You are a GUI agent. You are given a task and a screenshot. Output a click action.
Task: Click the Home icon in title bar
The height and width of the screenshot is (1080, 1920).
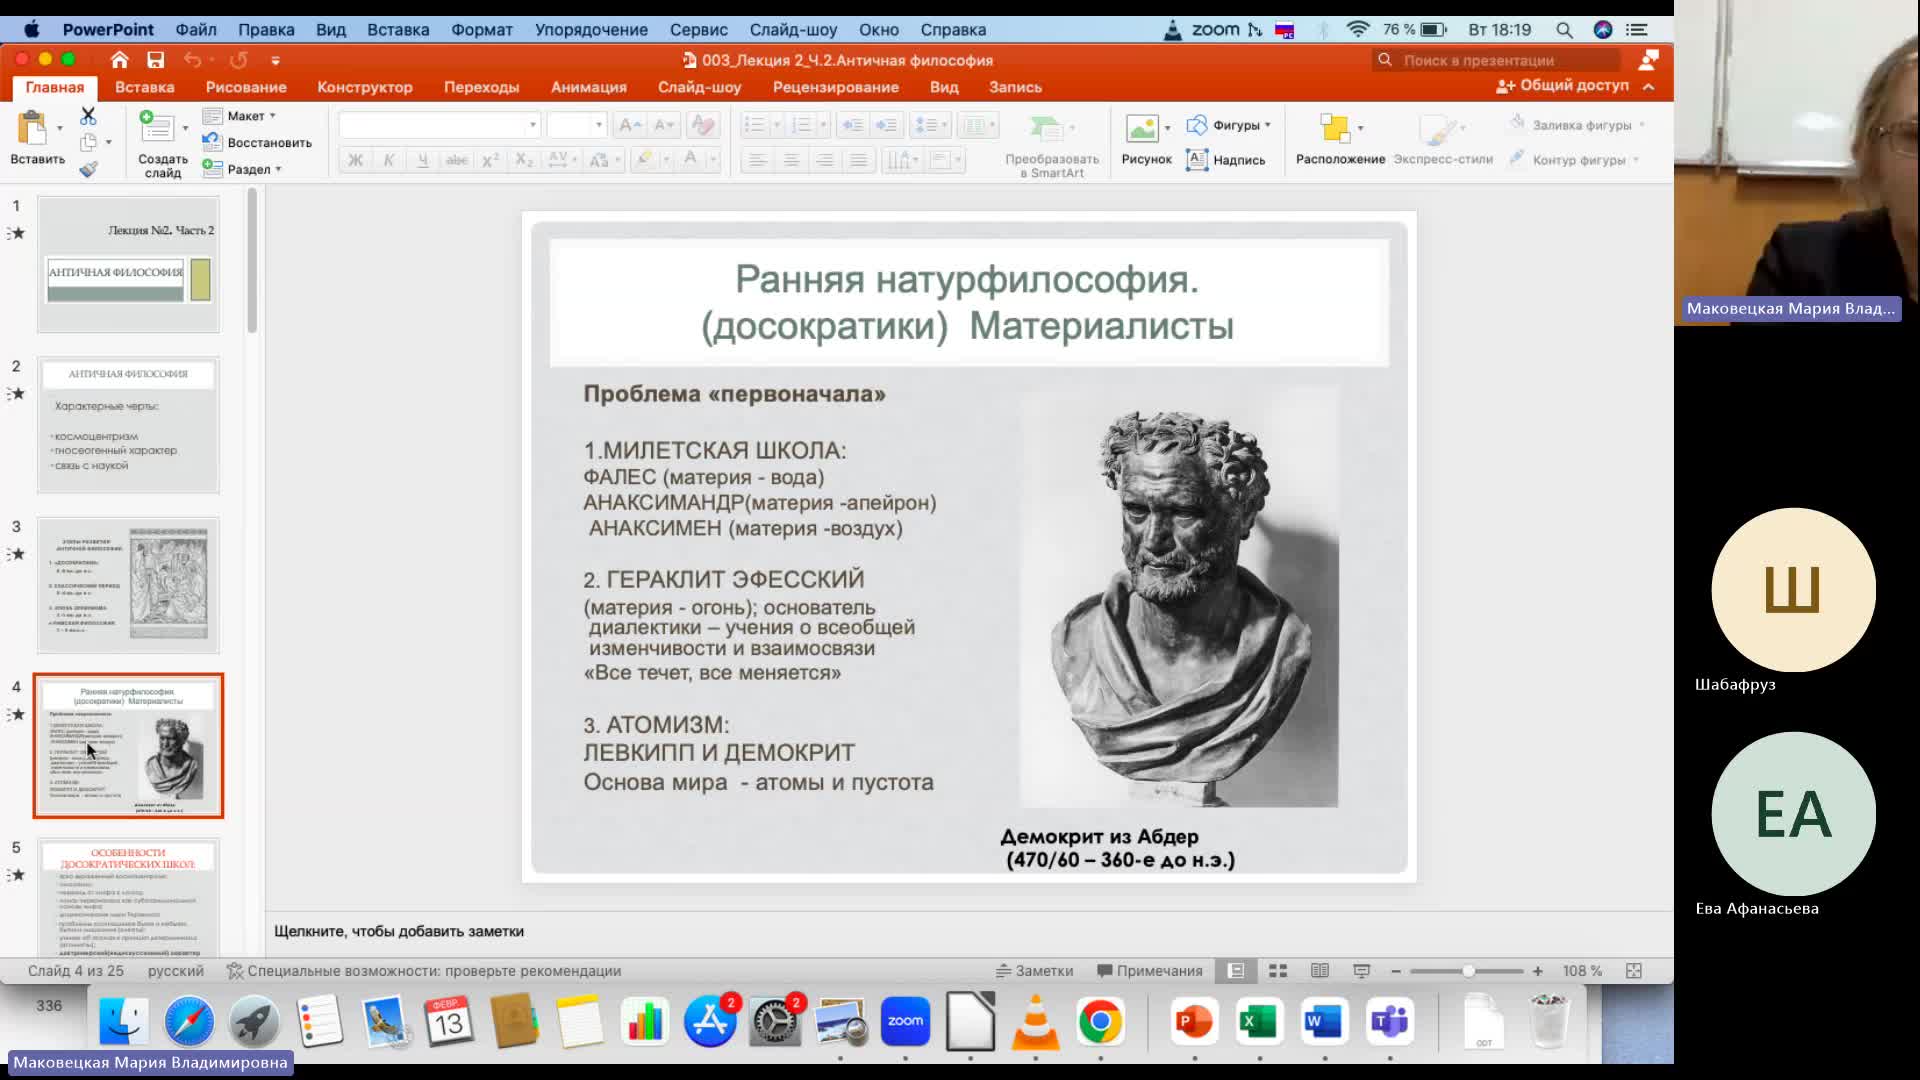tap(120, 60)
